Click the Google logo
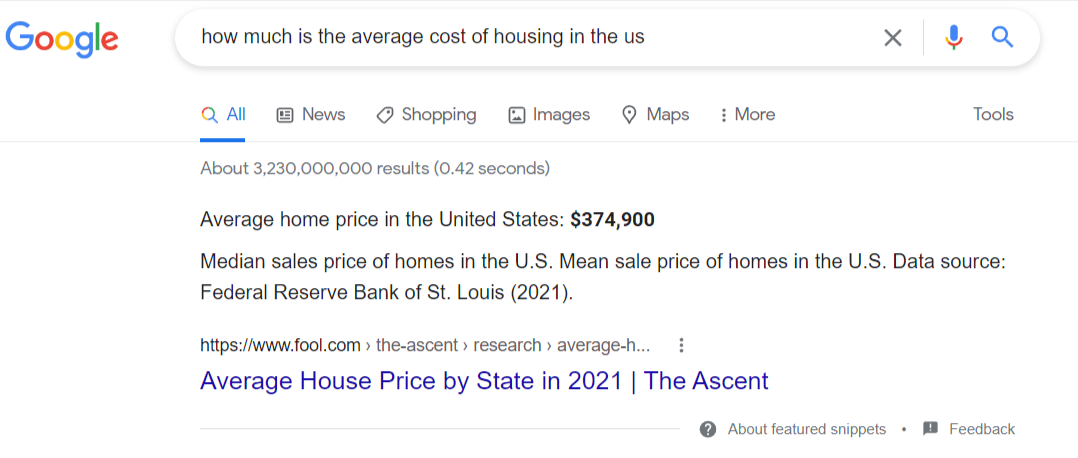The width and height of the screenshot is (1078, 458). click(x=62, y=38)
